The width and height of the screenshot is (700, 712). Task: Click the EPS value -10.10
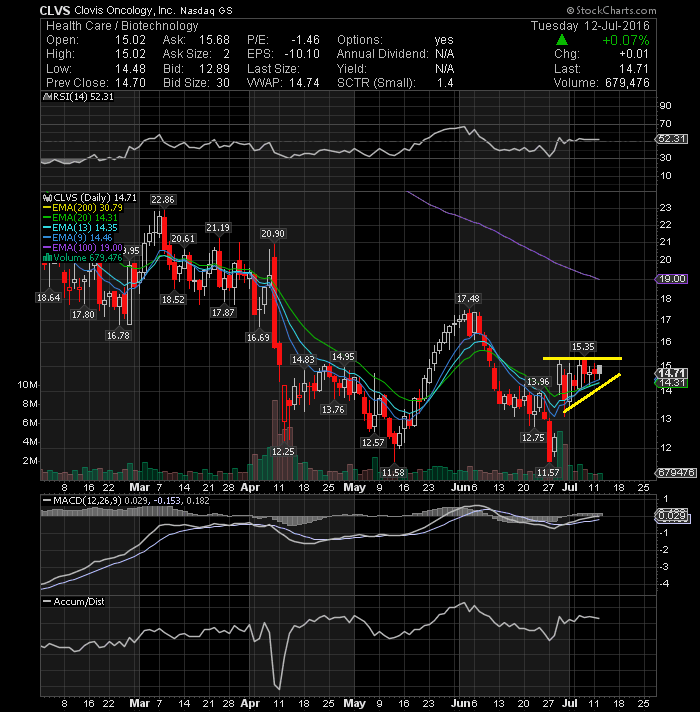click(302, 54)
